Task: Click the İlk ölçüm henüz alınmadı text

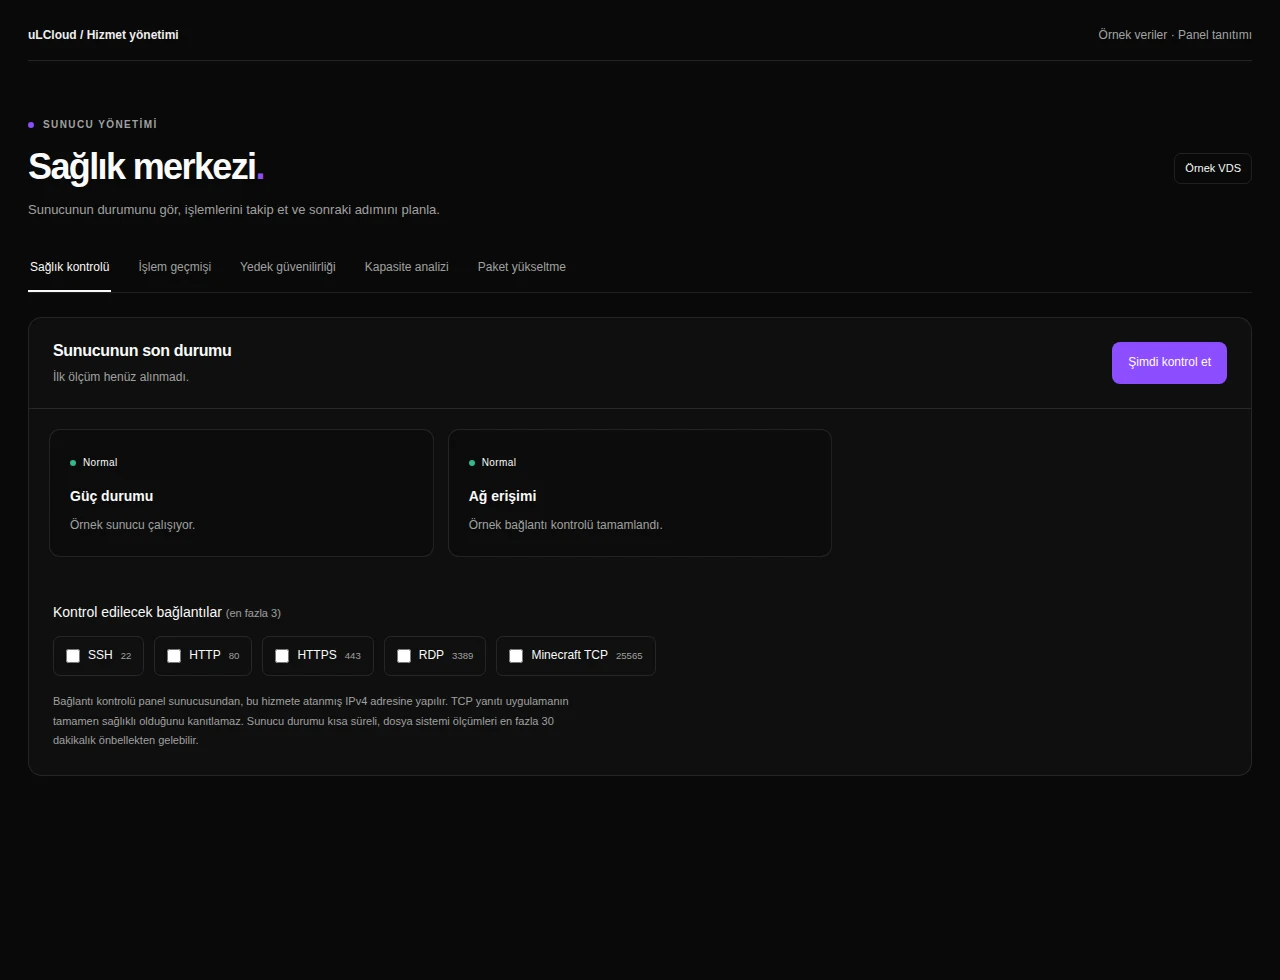Action: [121, 377]
